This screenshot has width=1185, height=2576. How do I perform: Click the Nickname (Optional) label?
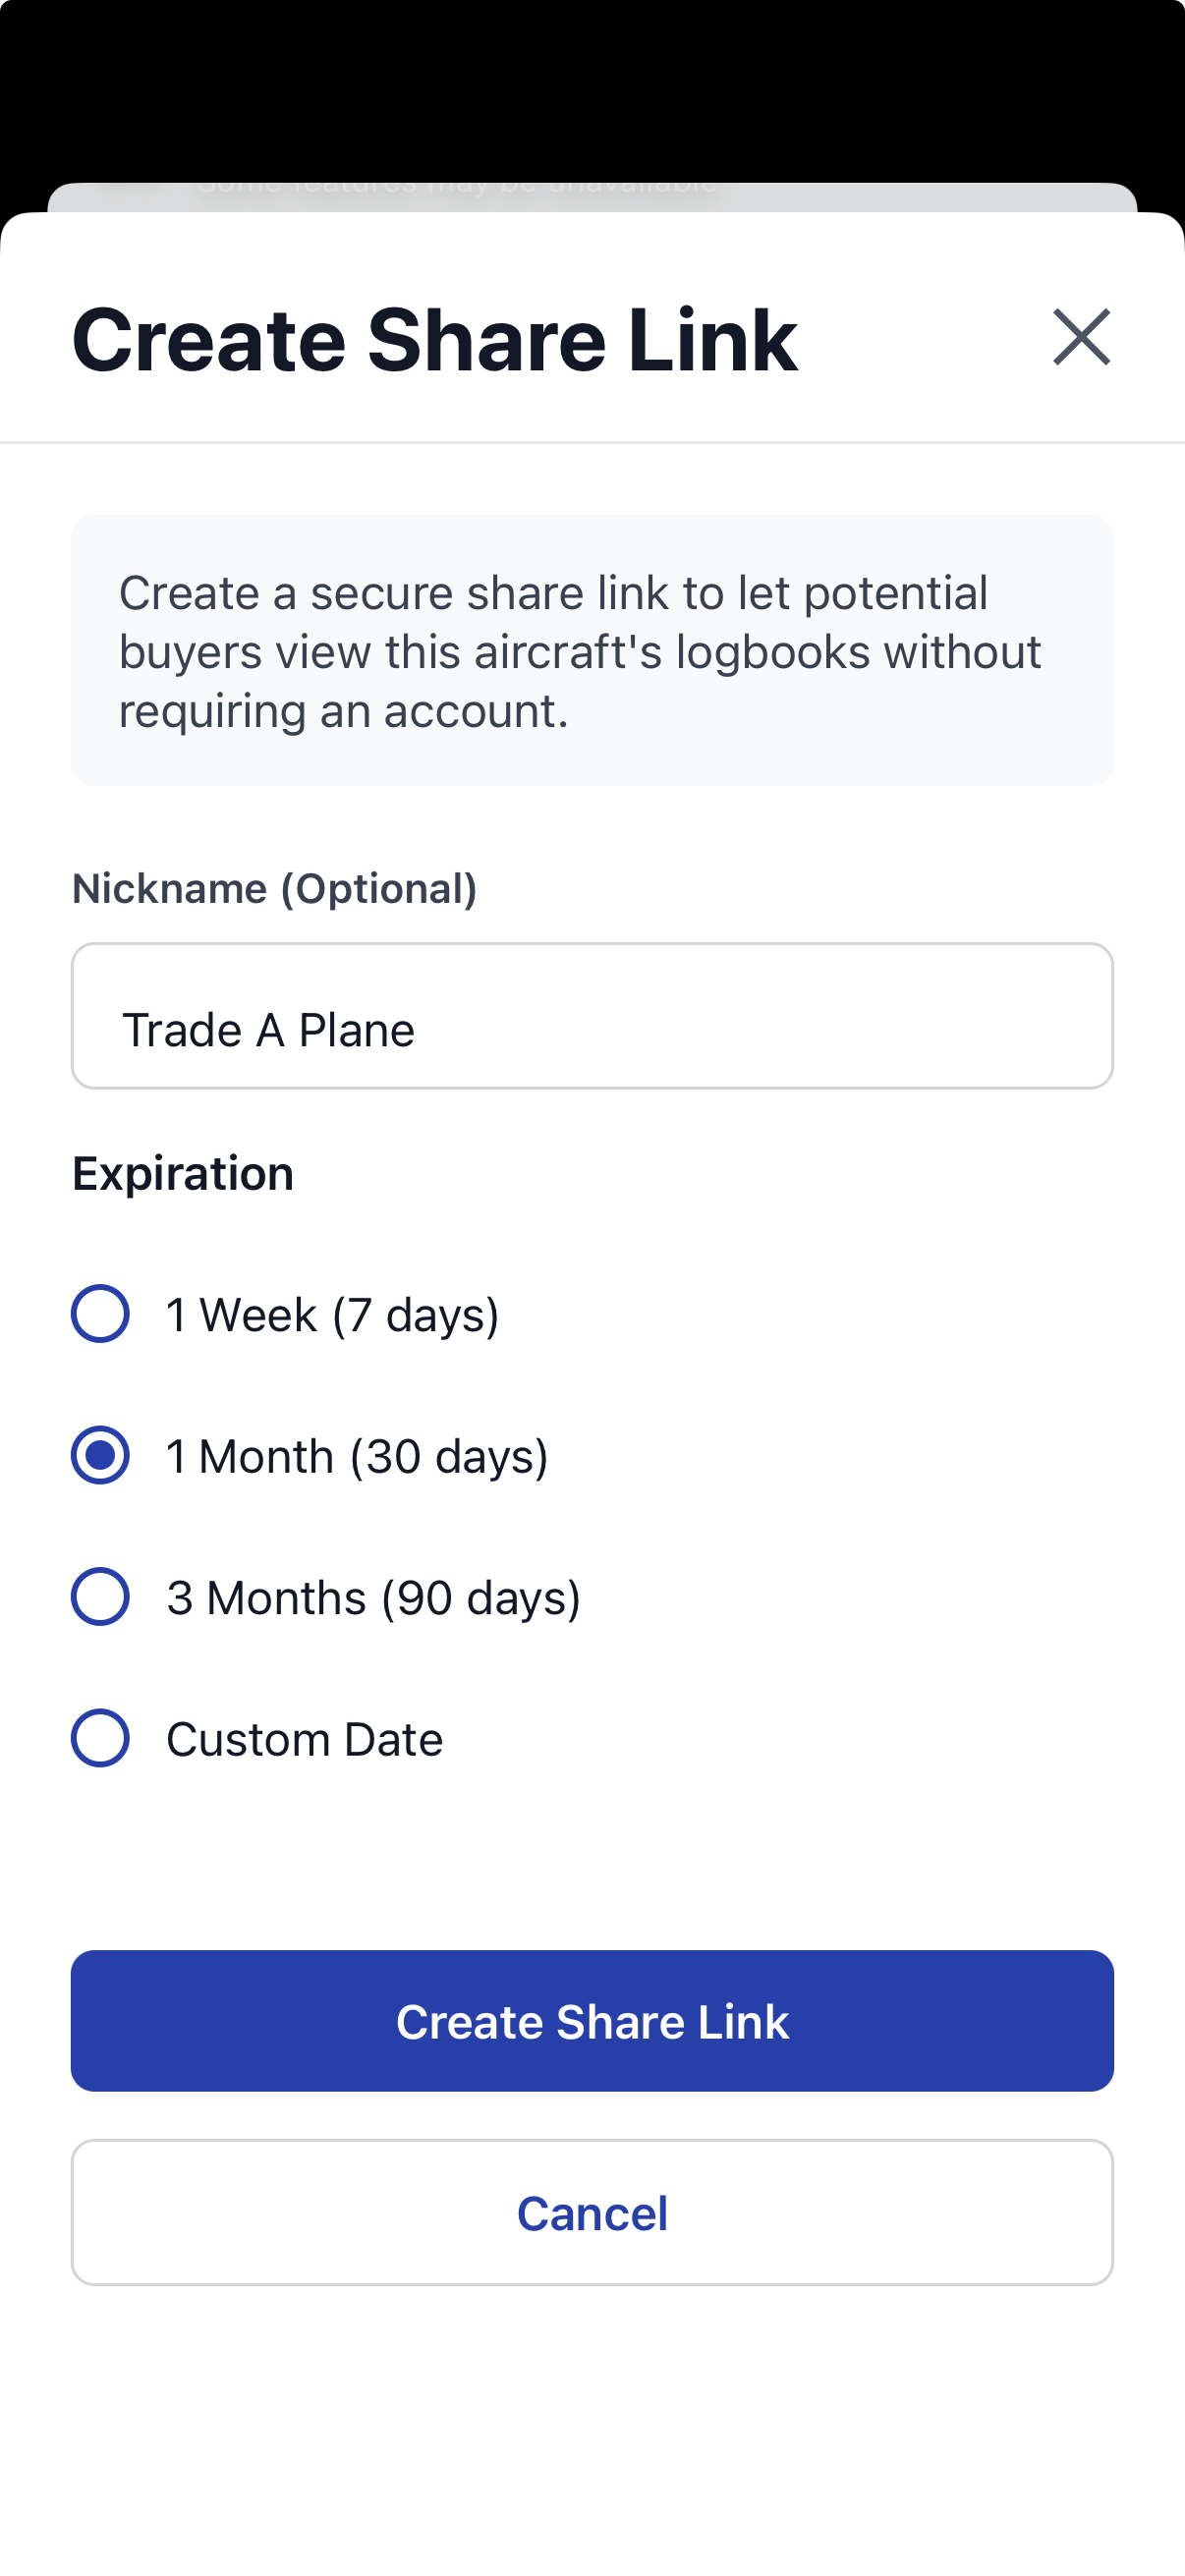274,886
